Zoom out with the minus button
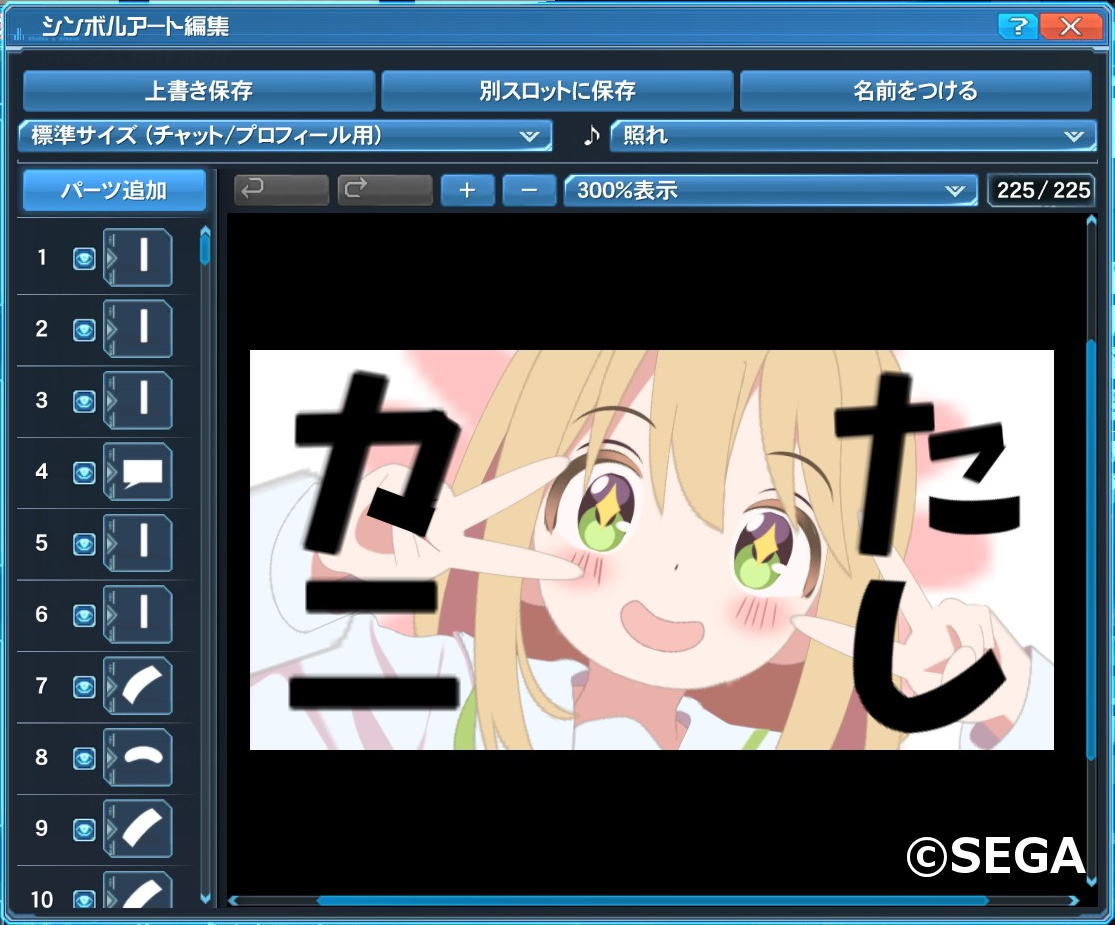 pyautogui.click(x=529, y=191)
